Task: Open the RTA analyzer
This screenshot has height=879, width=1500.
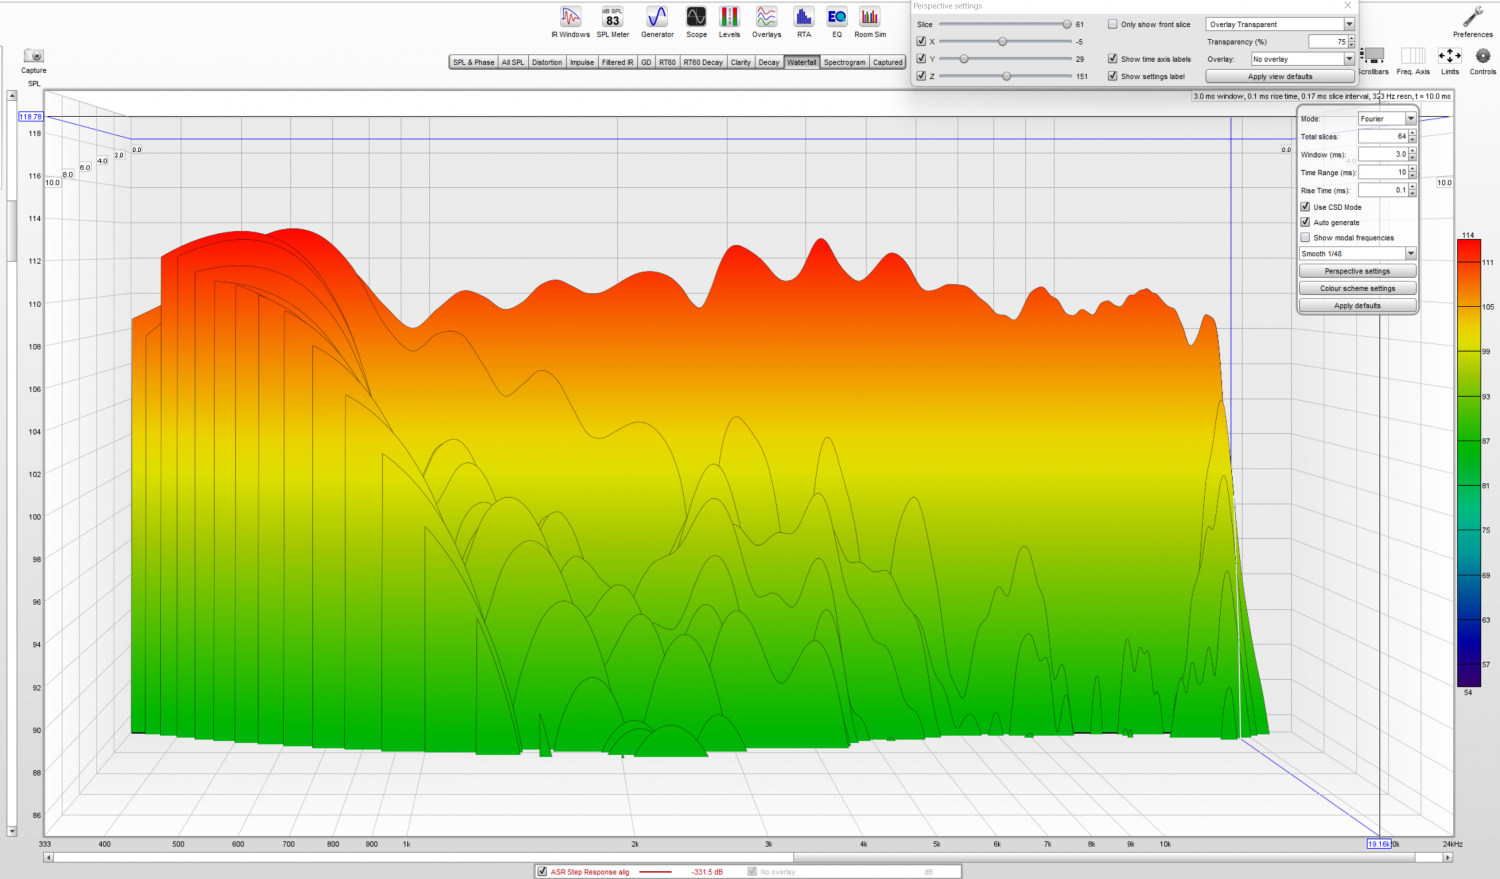Action: [803, 22]
